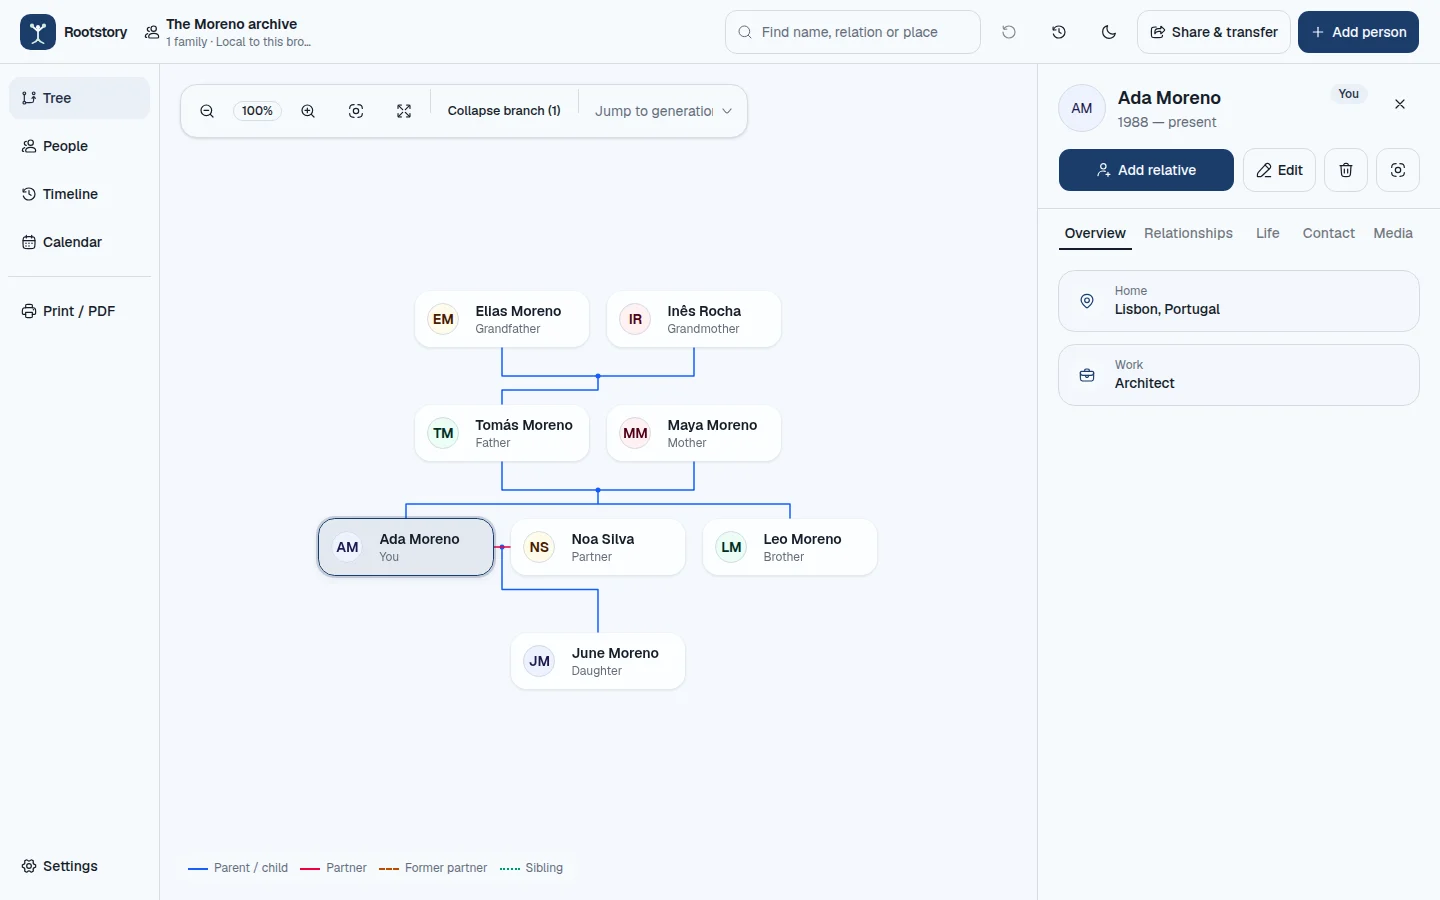Select the Overview tab
The width and height of the screenshot is (1440, 900).
tap(1095, 233)
